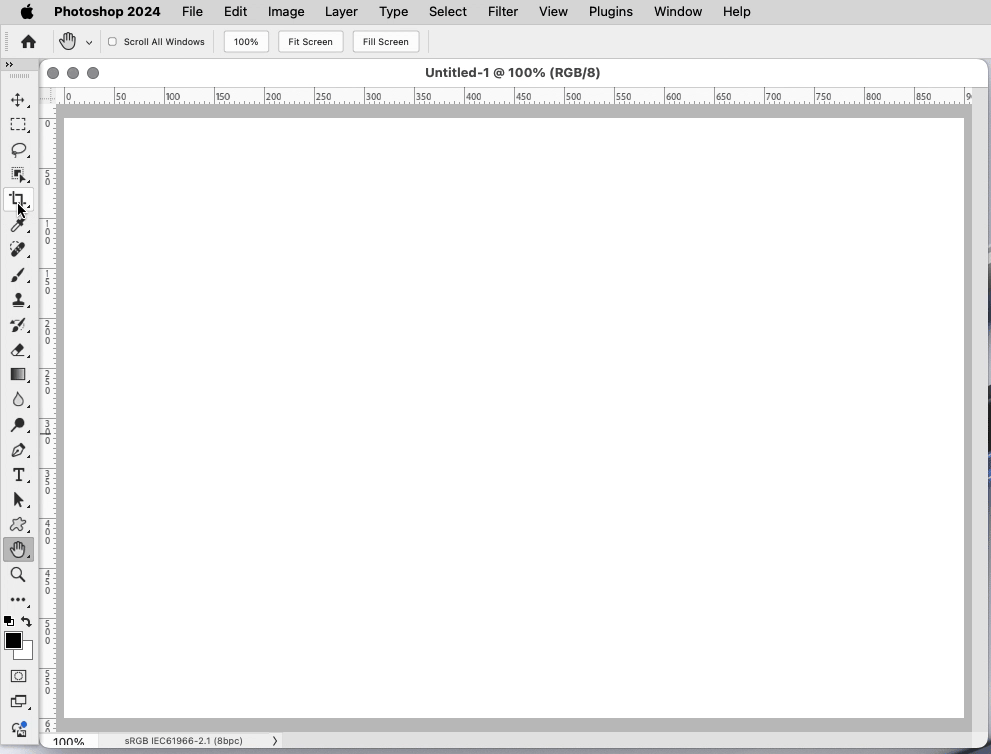Image resolution: width=991 pixels, height=754 pixels.
Task: Click the Fit Screen button
Action: pyautogui.click(x=310, y=42)
